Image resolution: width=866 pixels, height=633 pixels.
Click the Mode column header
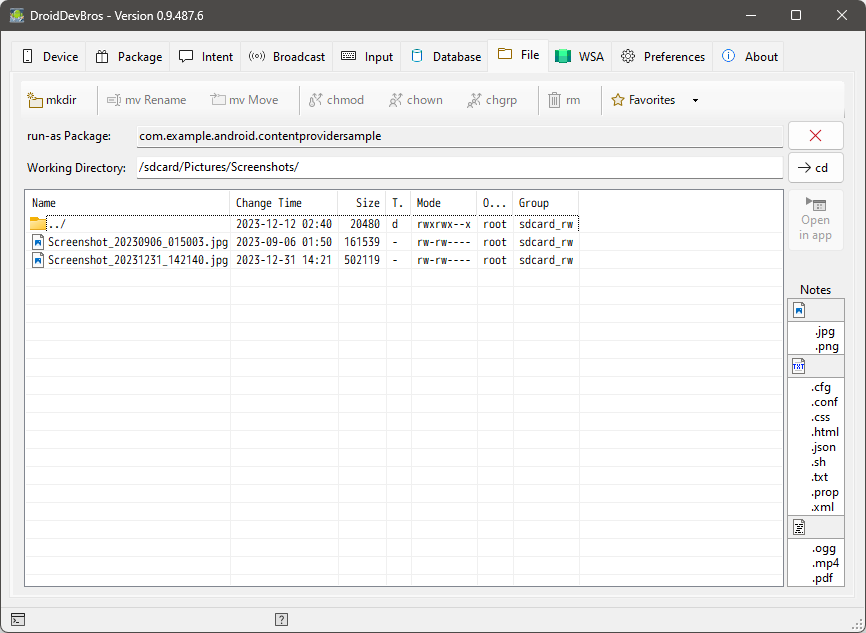[x=443, y=203]
